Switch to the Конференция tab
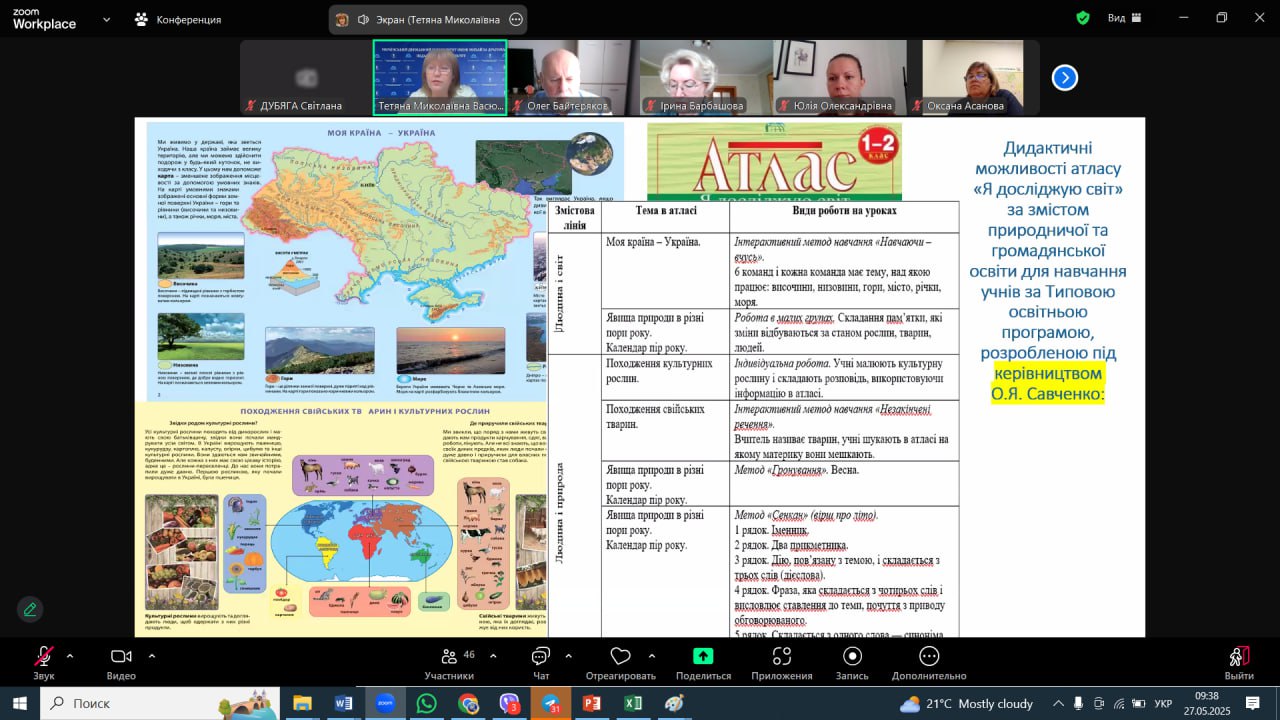This screenshot has width=1280, height=720. pos(178,19)
